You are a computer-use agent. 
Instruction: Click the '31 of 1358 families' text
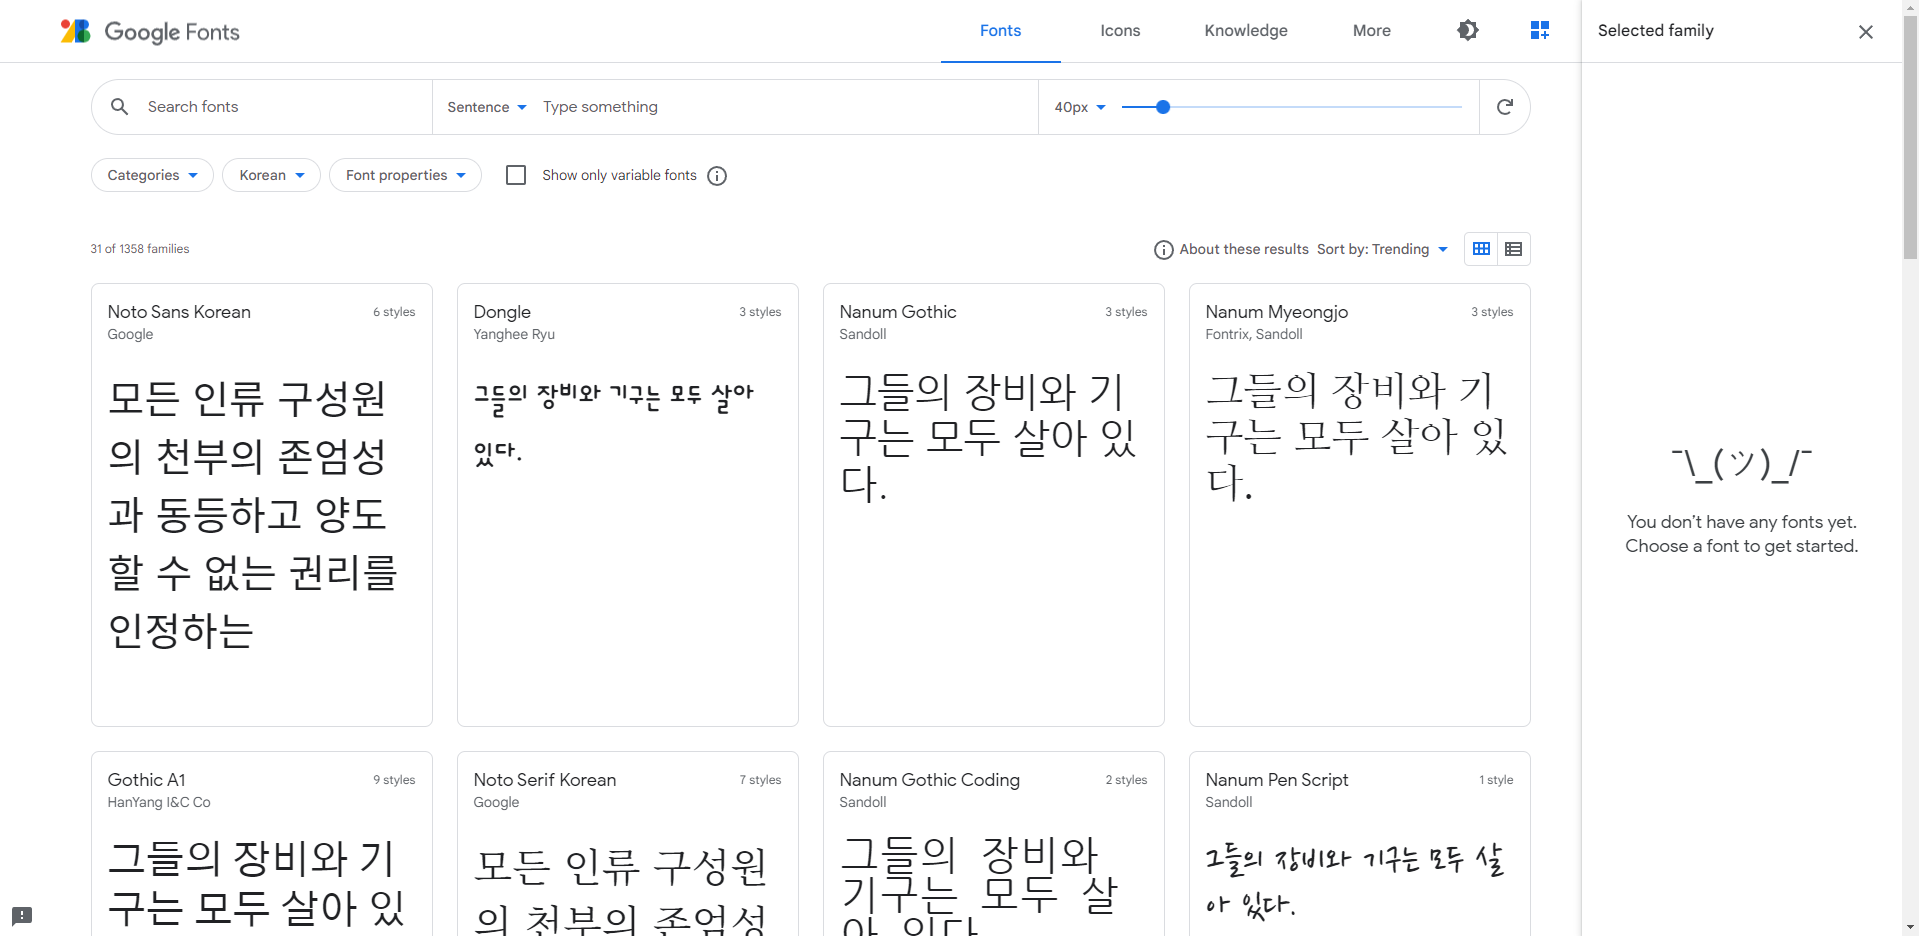coord(140,249)
